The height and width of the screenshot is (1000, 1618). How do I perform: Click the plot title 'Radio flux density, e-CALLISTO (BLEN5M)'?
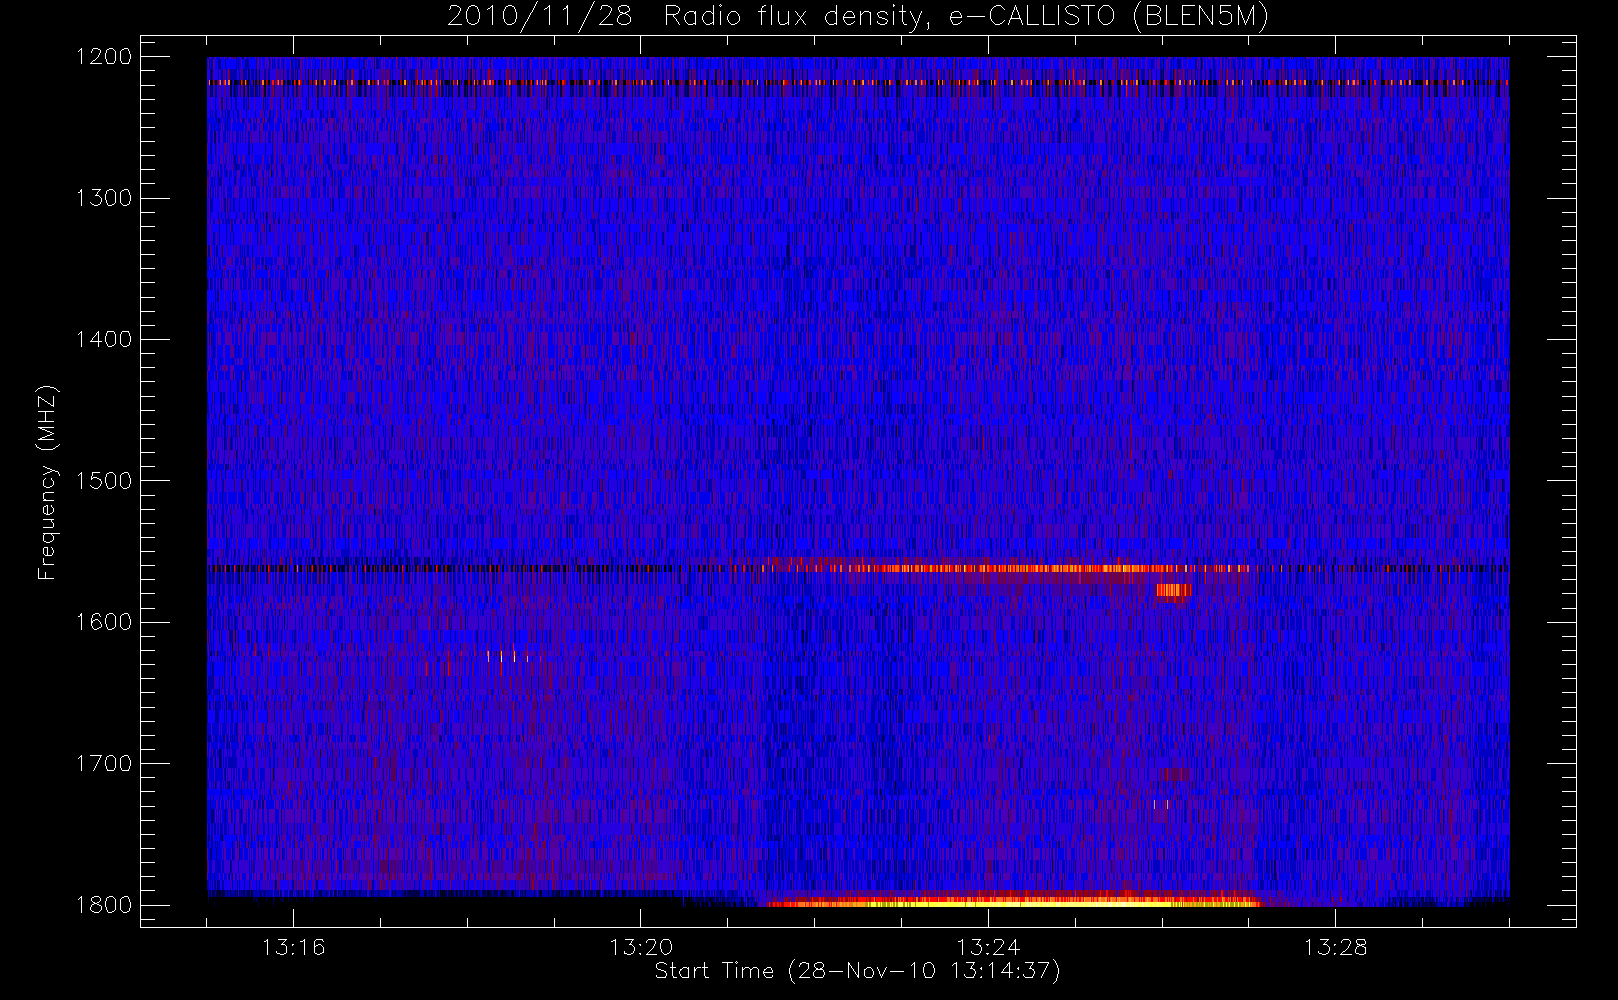tap(966, 17)
